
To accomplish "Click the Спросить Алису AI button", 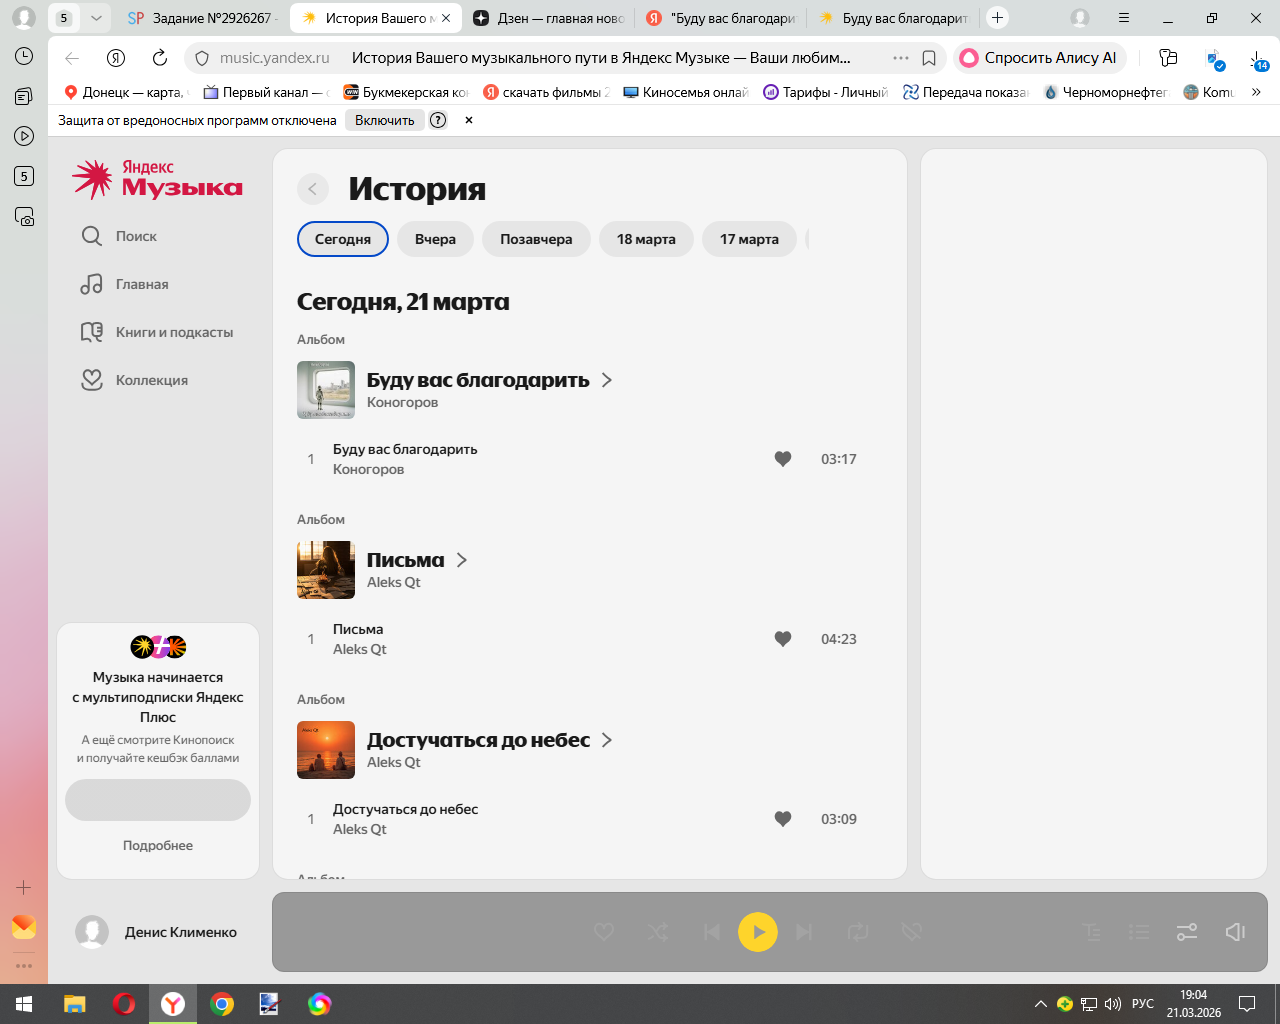I will (1040, 58).
